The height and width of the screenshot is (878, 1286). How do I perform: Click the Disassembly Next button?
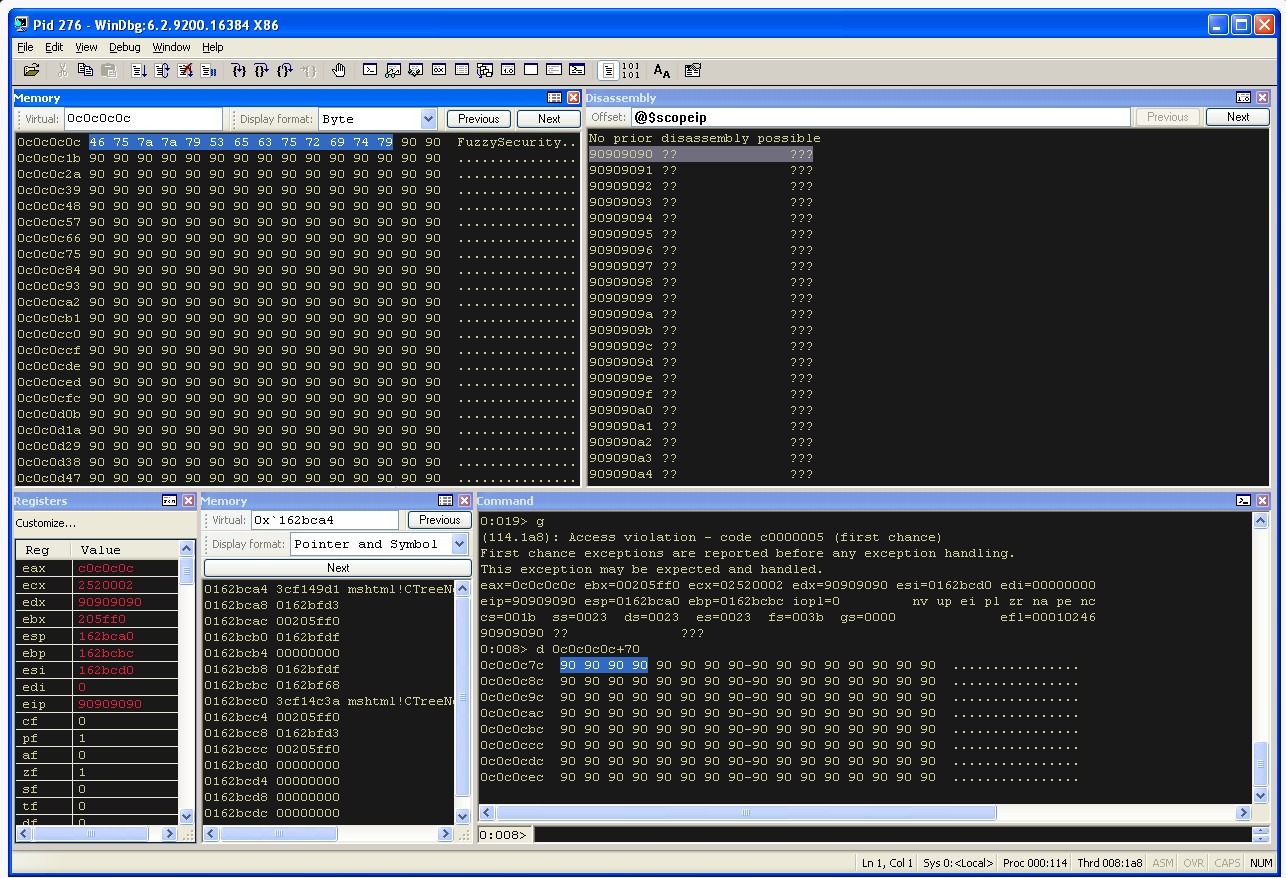pyautogui.click(x=1238, y=117)
